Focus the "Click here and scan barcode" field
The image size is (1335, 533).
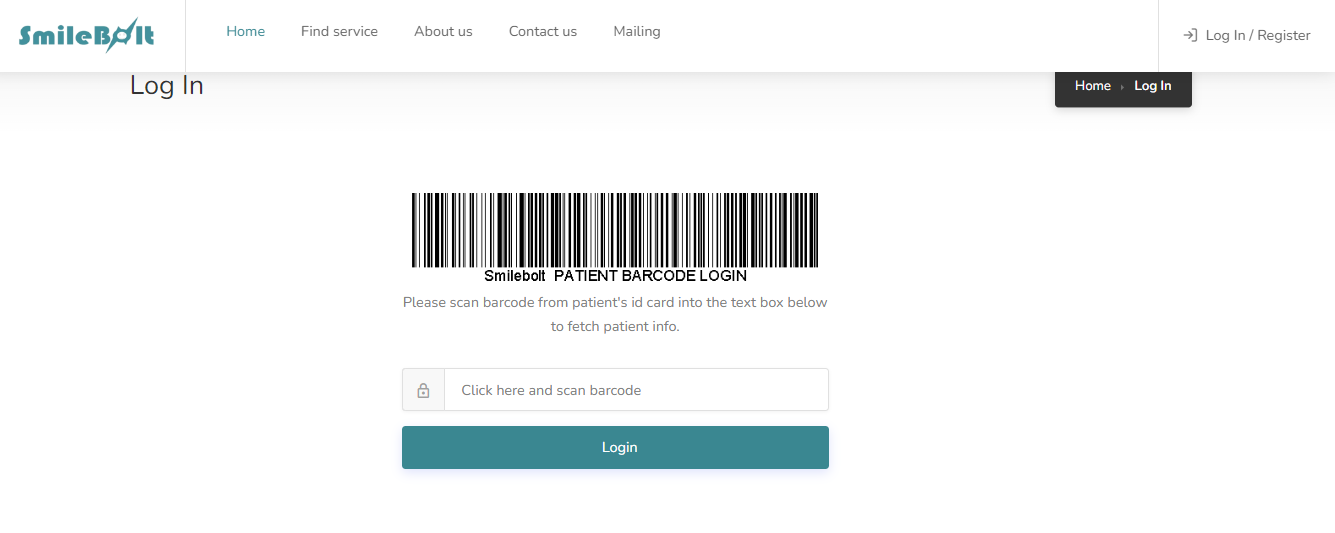(x=636, y=390)
